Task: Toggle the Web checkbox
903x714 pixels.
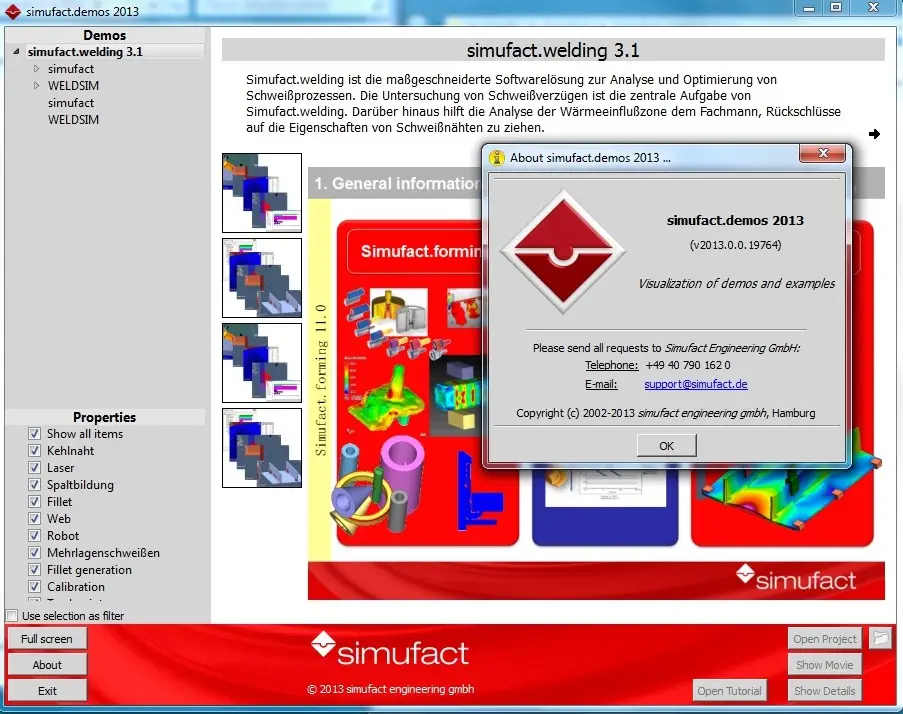Action: click(x=35, y=518)
